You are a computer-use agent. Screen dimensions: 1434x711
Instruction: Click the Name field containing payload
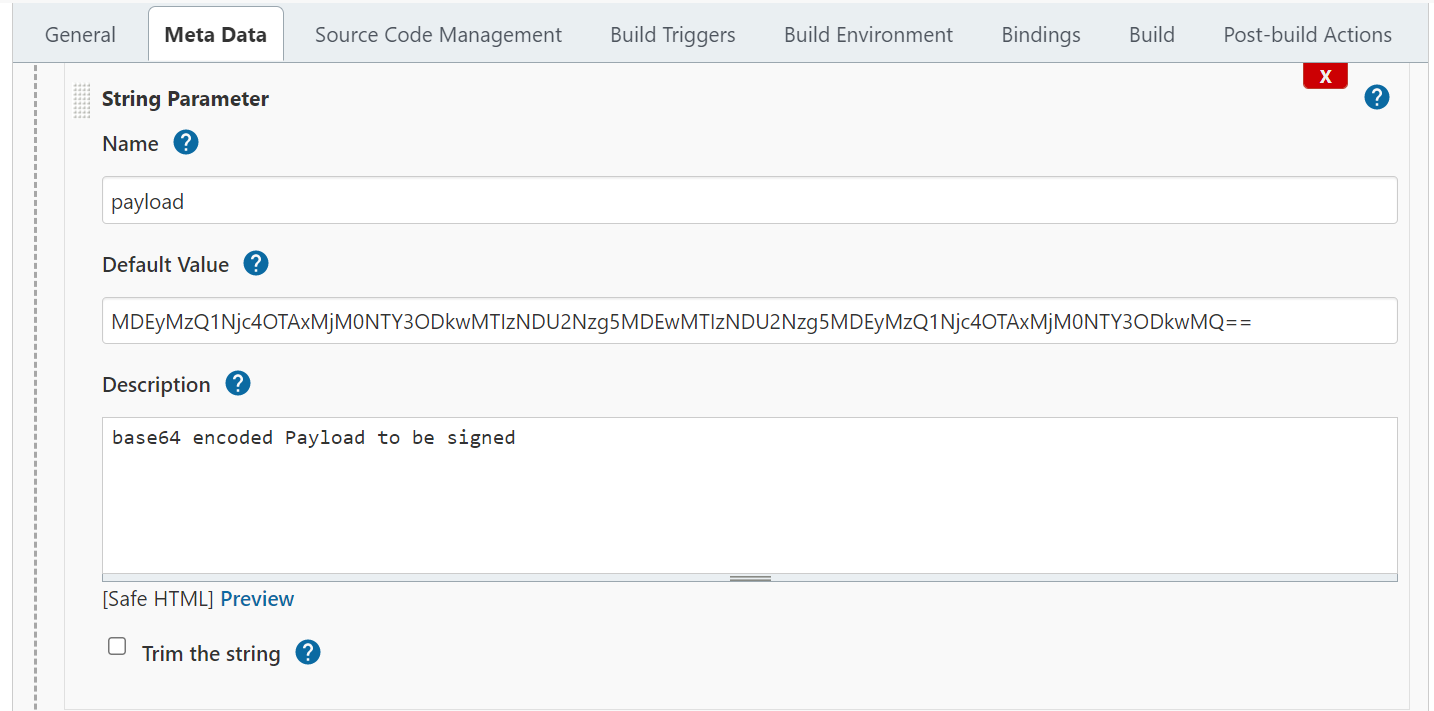point(749,201)
